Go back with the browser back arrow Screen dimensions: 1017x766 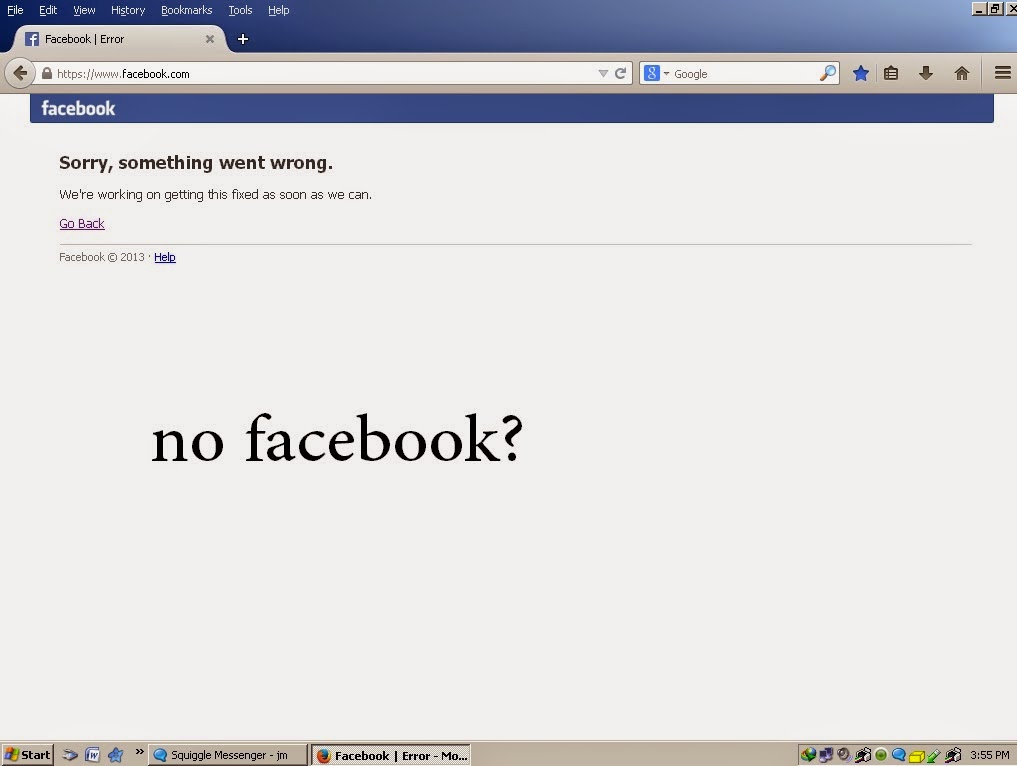(x=20, y=73)
